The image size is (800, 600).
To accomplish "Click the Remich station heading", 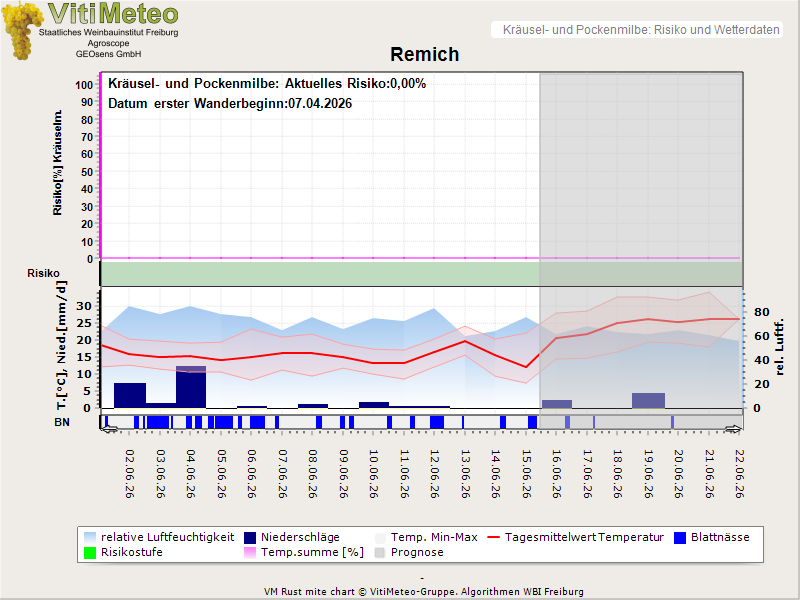I will tap(424, 55).
